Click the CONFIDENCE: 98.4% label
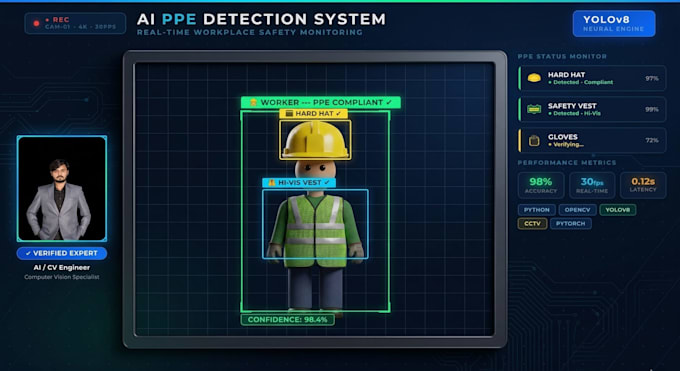Screen dimensions: 680x371 click(288, 320)
